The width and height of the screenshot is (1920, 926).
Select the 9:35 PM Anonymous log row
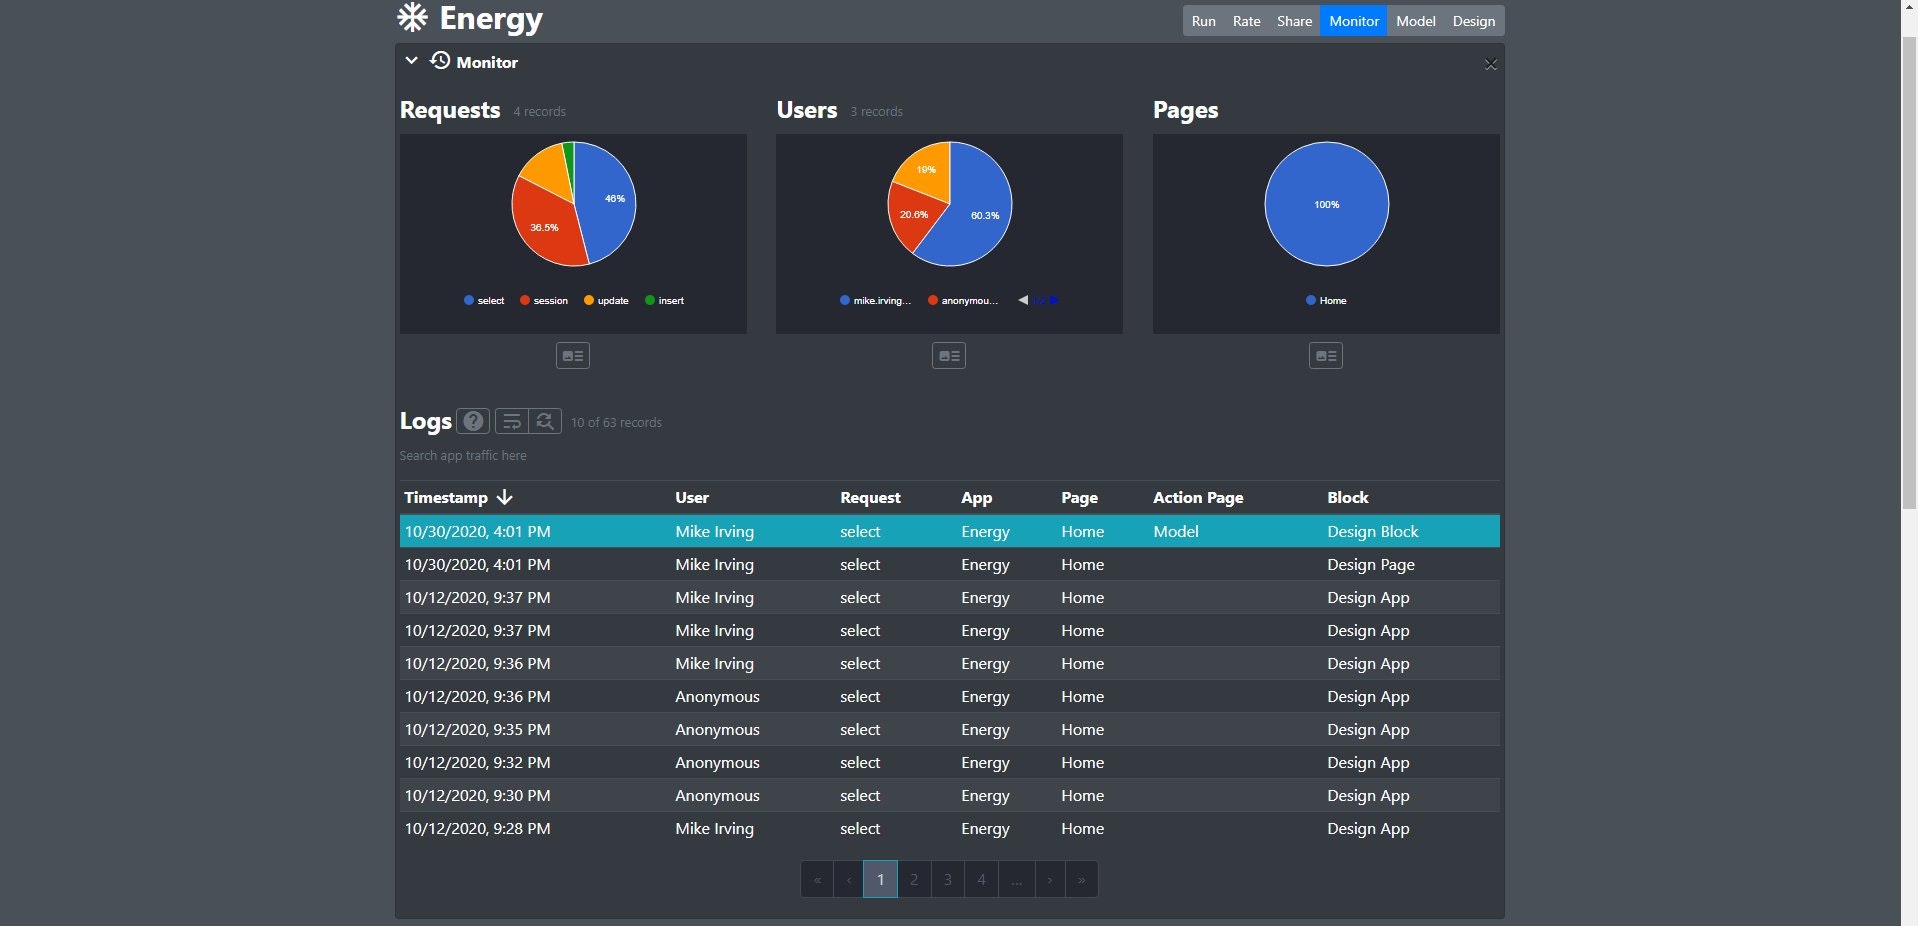click(950, 729)
